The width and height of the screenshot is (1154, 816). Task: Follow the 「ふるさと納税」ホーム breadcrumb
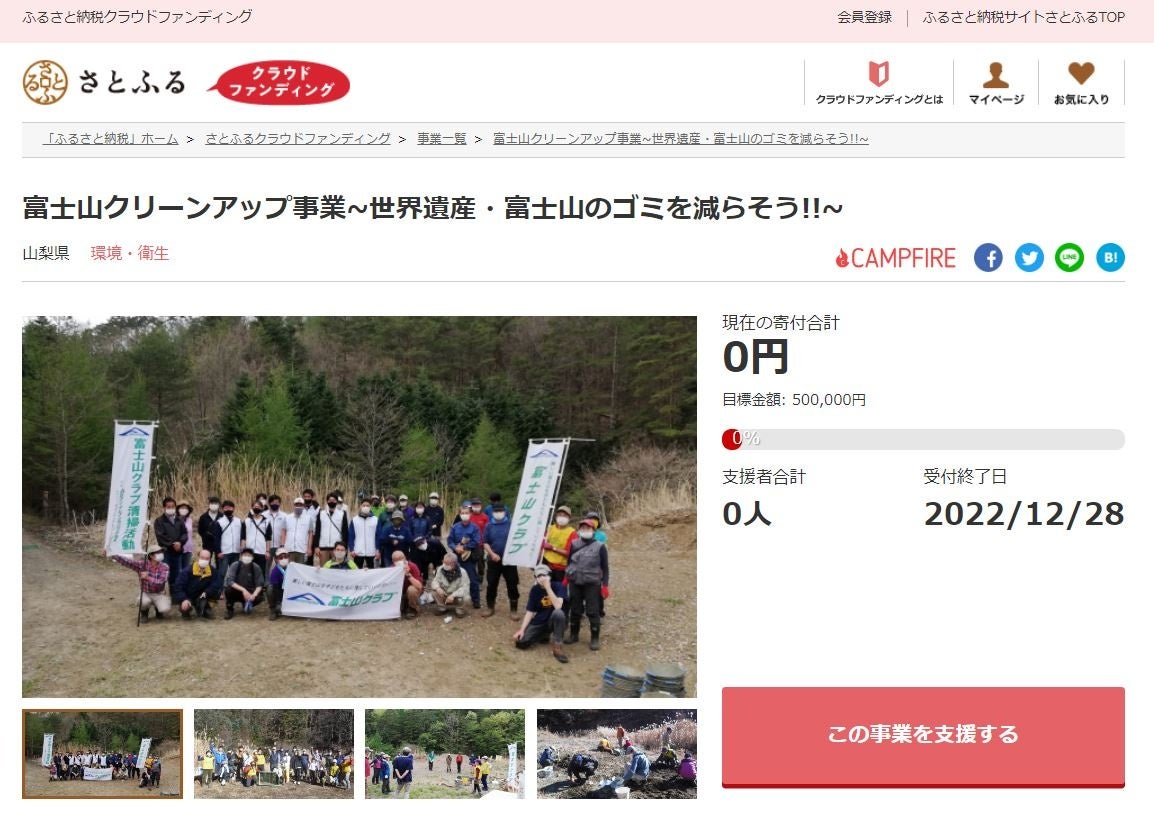pyautogui.click(x=110, y=138)
